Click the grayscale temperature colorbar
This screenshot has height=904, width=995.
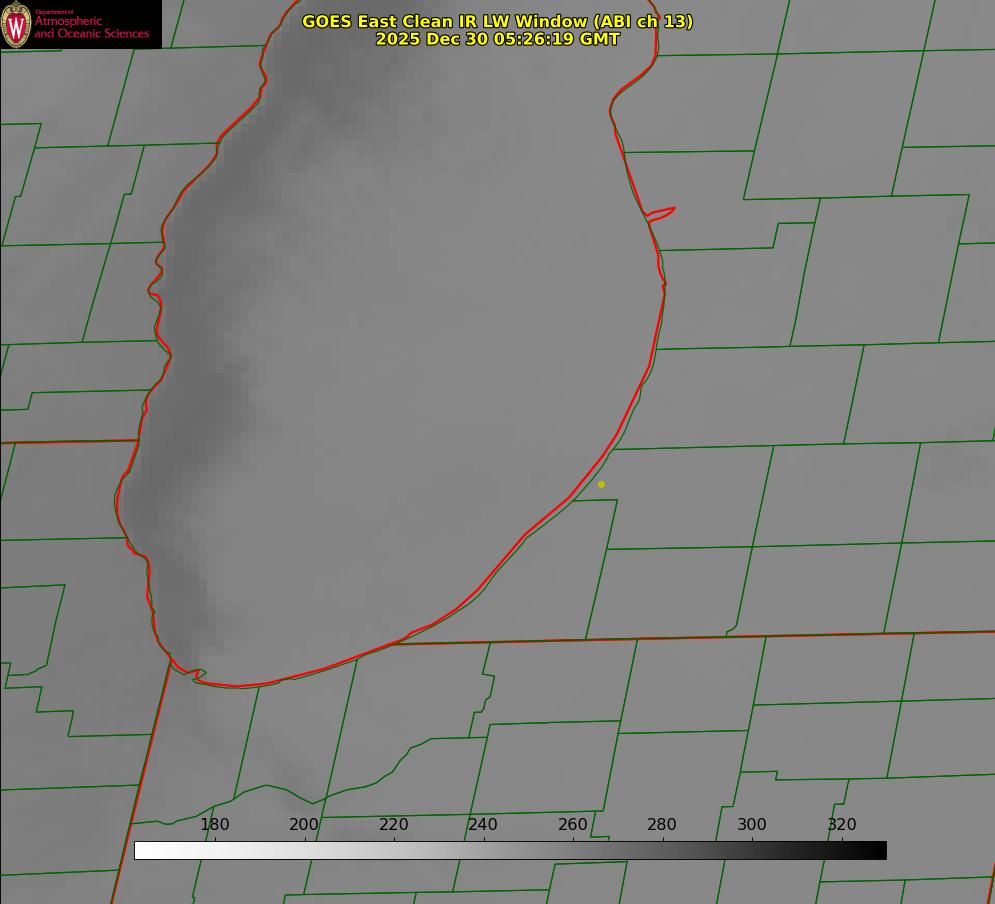click(510, 850)
